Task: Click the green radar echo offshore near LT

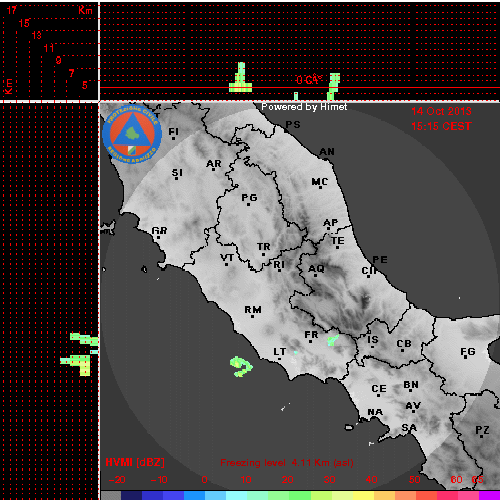Action: (x=241, y=366)
